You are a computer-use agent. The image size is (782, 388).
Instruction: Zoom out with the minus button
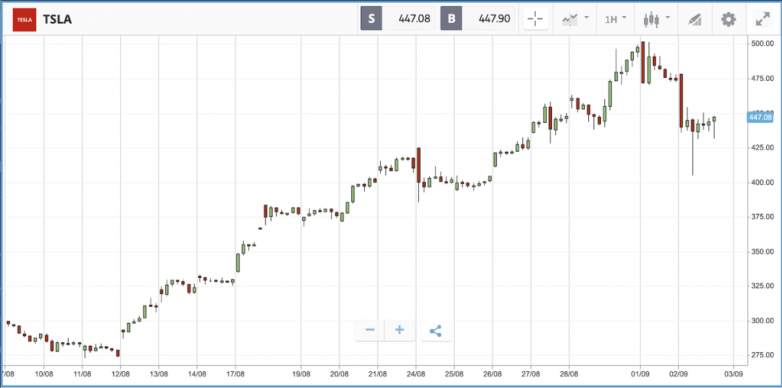[x=370, y=330]
